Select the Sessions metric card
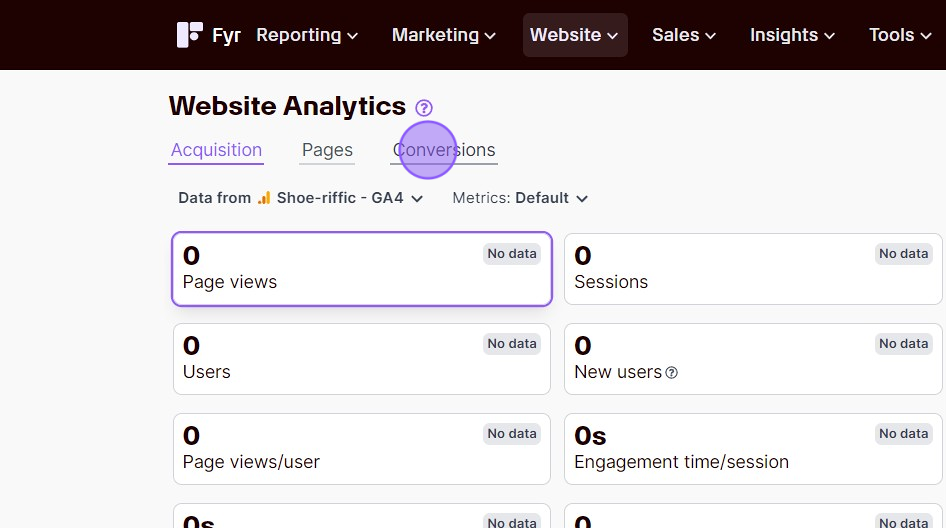Screen dimensions: 946x528 (753, 269)
